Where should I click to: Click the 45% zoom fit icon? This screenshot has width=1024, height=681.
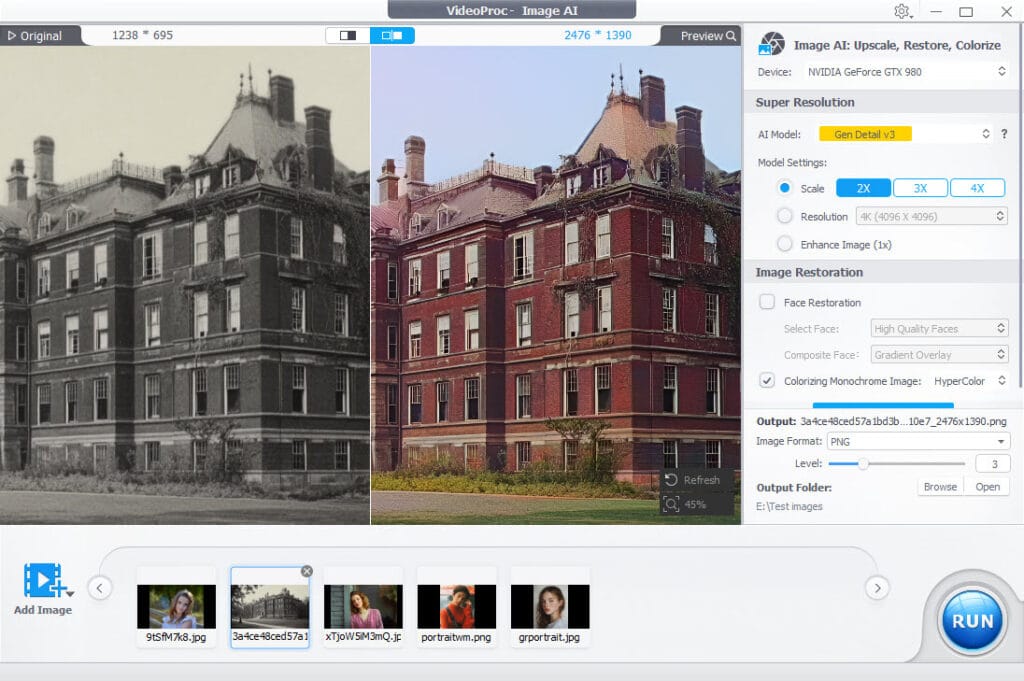[x=672, y=504]
